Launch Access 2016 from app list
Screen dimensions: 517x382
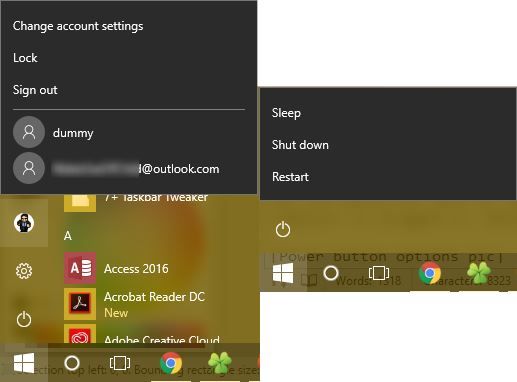tap(136, 269)
